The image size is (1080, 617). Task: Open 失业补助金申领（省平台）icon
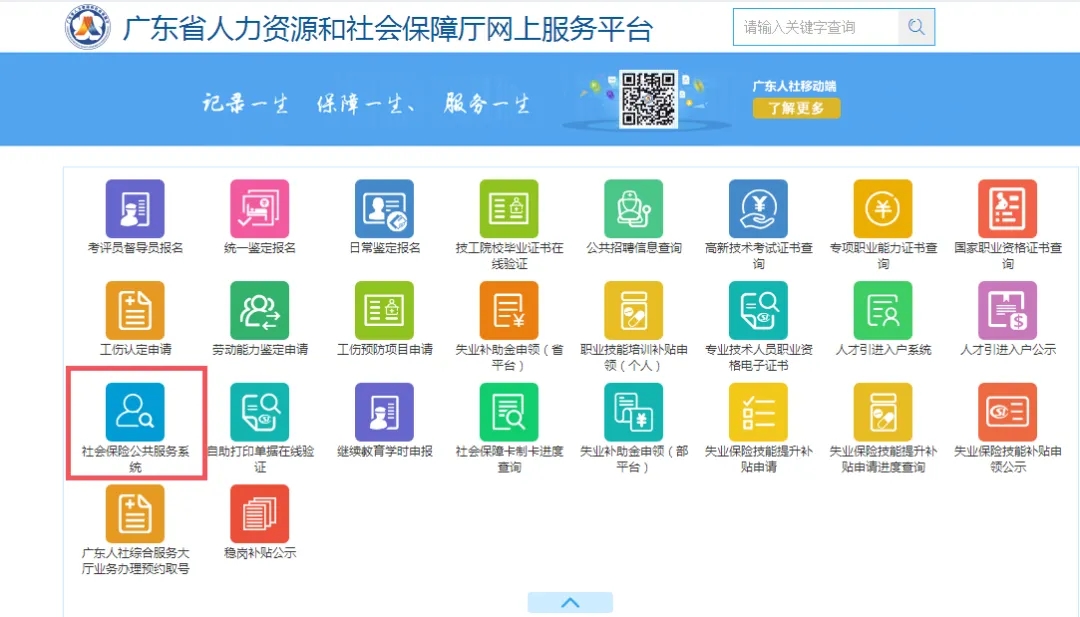tap(509, 311)
